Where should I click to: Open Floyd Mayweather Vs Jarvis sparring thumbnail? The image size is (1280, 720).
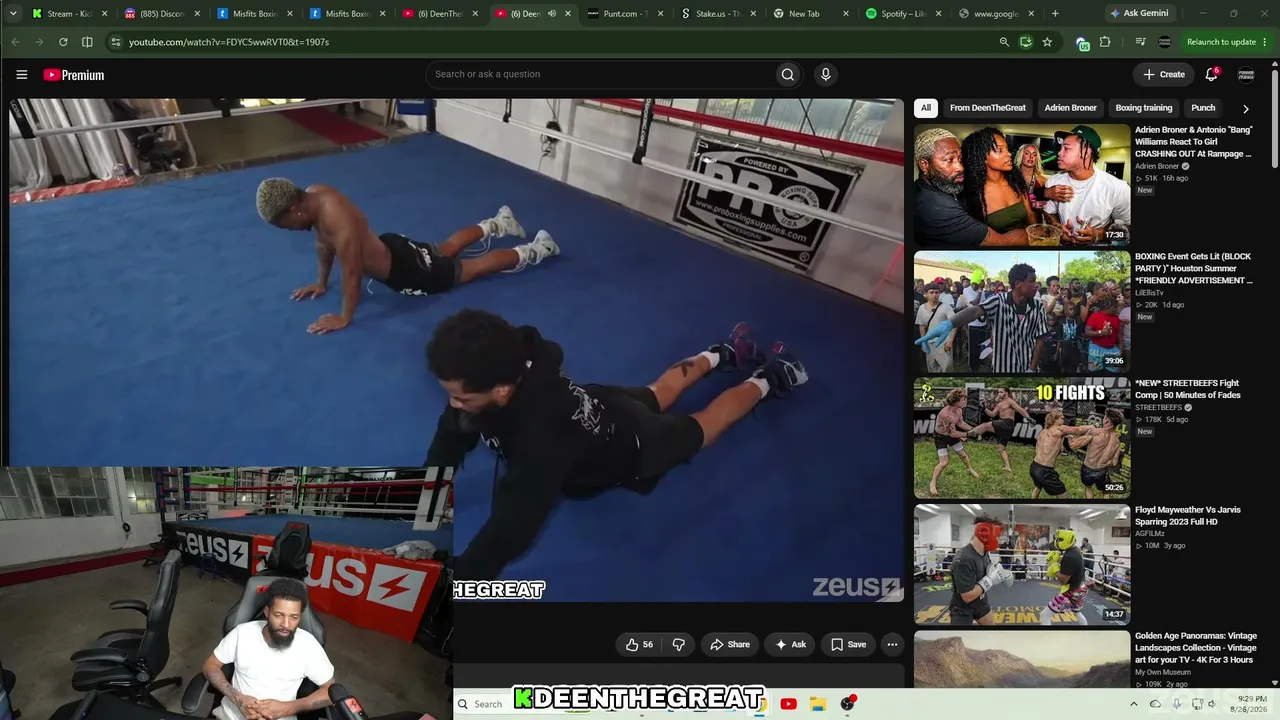tap(1022, 565)
